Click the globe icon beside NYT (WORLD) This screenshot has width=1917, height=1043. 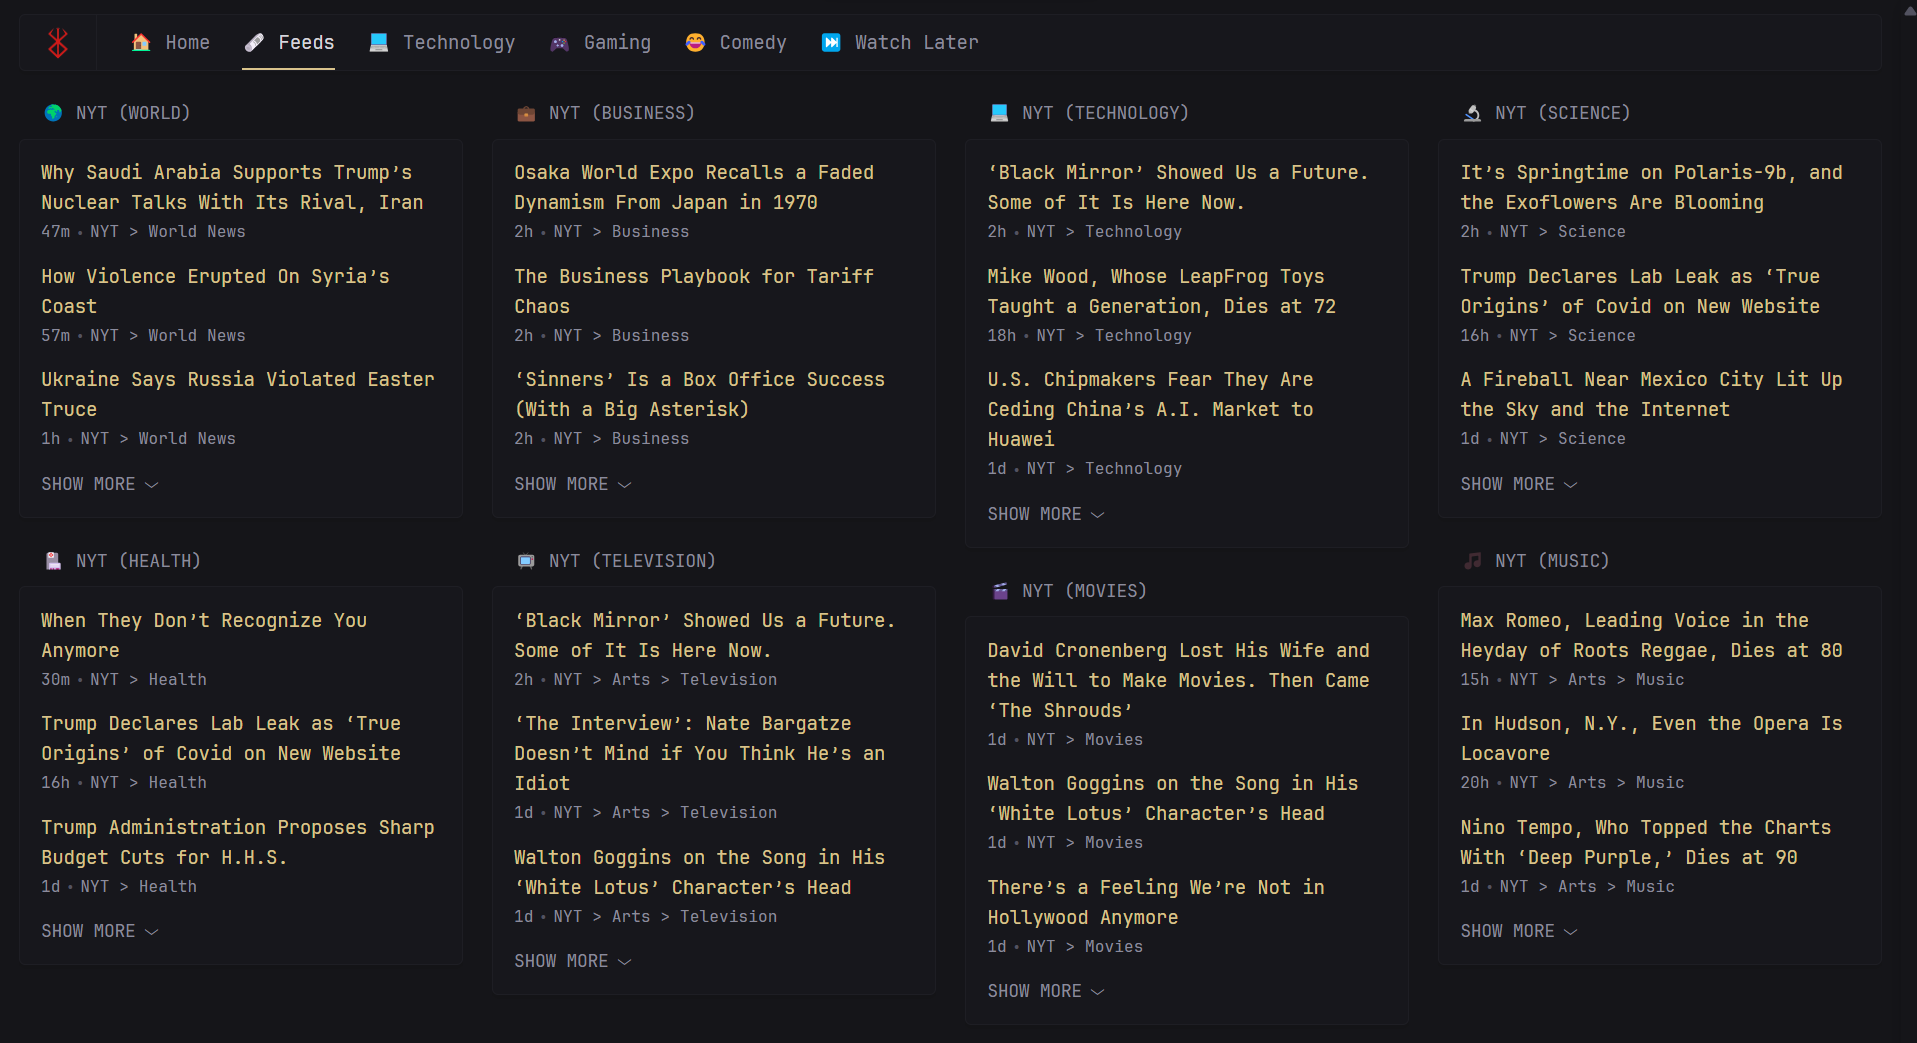click(53, 113)
